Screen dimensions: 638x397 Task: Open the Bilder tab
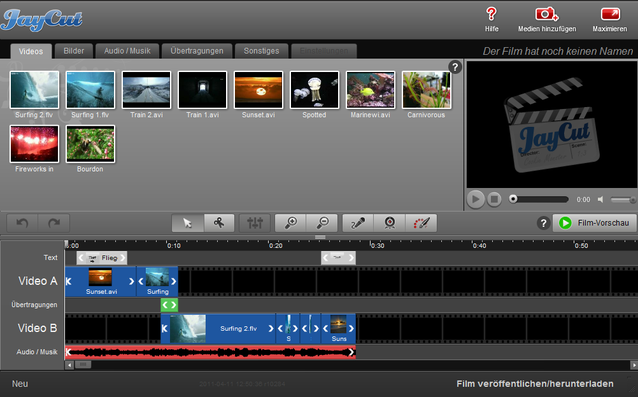(x=74, y=51)
